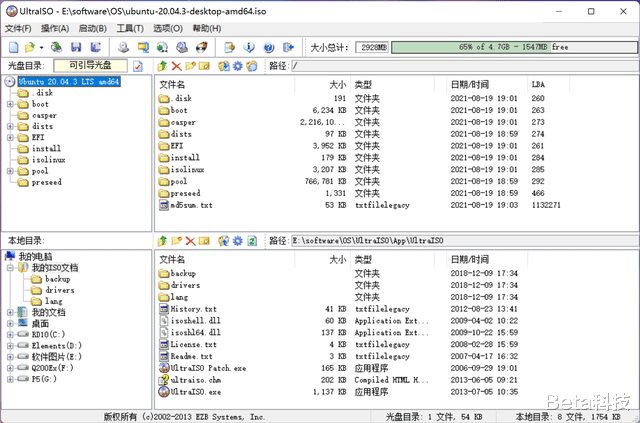Screen dimensions: 640x423
Task: Click the Mount to virtual drive icon
Action: coord(182,47)
